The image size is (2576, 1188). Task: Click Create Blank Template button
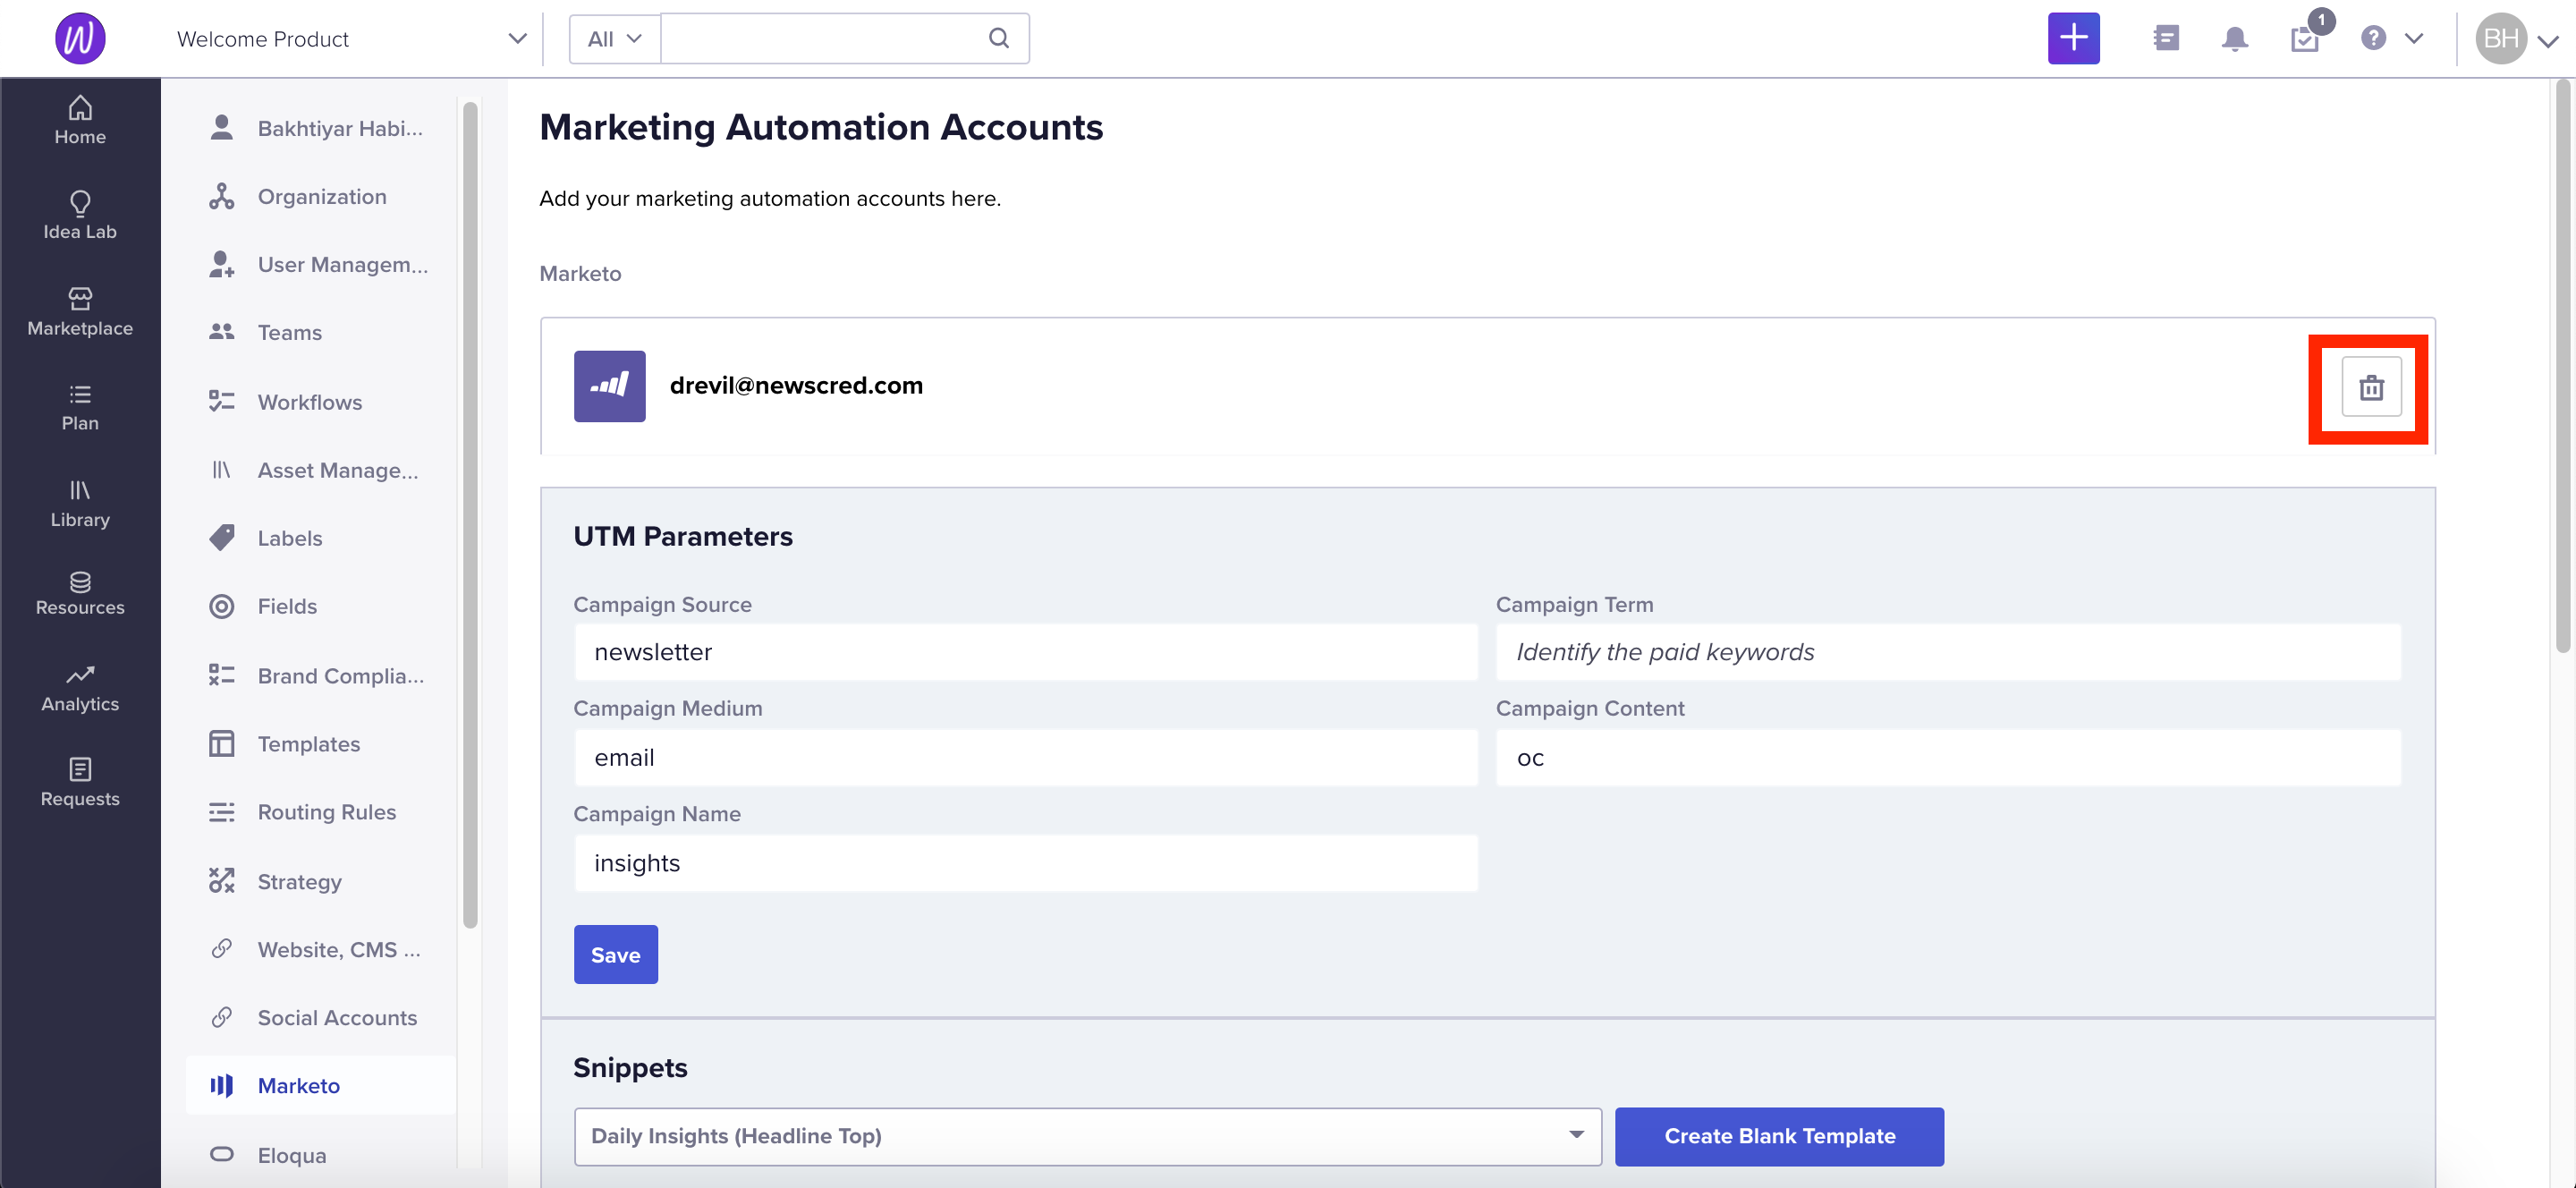[1779, 1136]
